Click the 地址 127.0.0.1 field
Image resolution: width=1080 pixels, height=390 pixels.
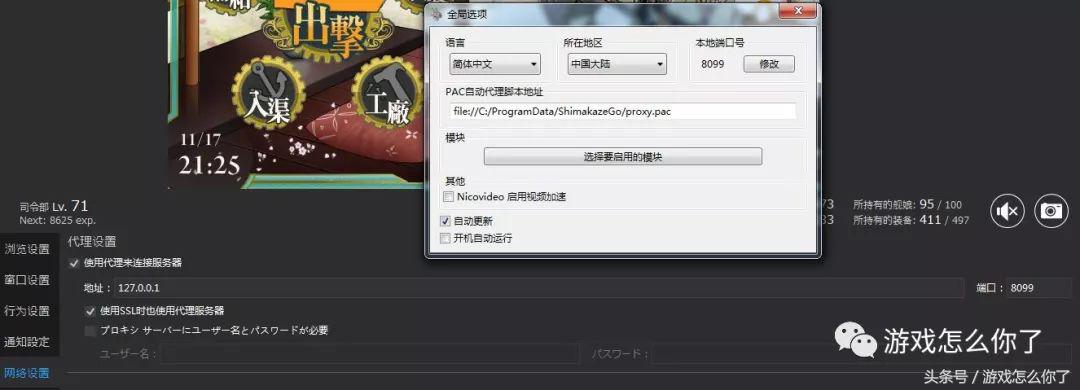pyautogui.click(x=540, y=288)
